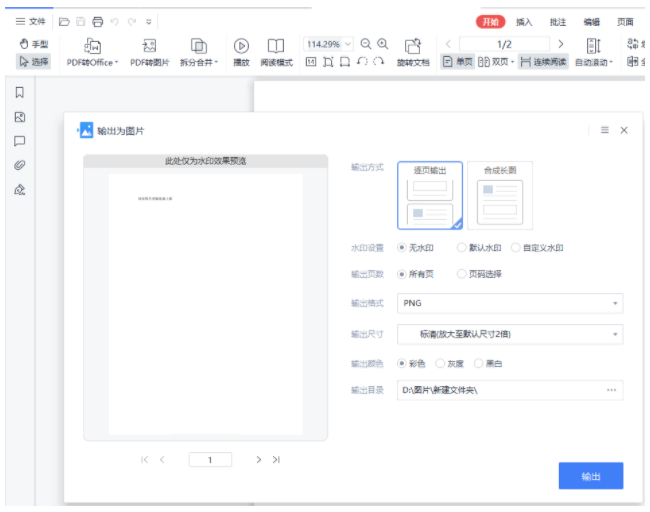The height and width of the screenshot is (512, 650).
Task: Open the 插入 ribbon tab
Action: pyautogui.click(x=524, y=21)
